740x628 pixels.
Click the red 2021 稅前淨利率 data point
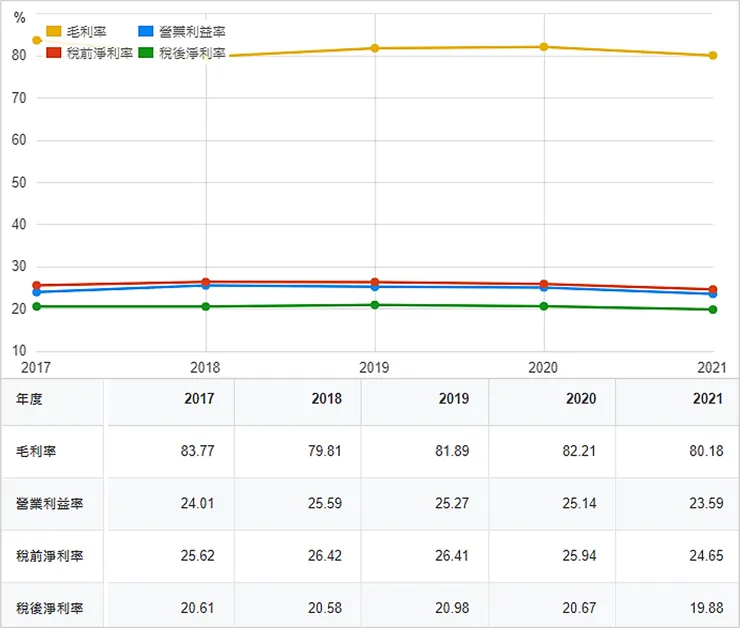pos(713,289)
